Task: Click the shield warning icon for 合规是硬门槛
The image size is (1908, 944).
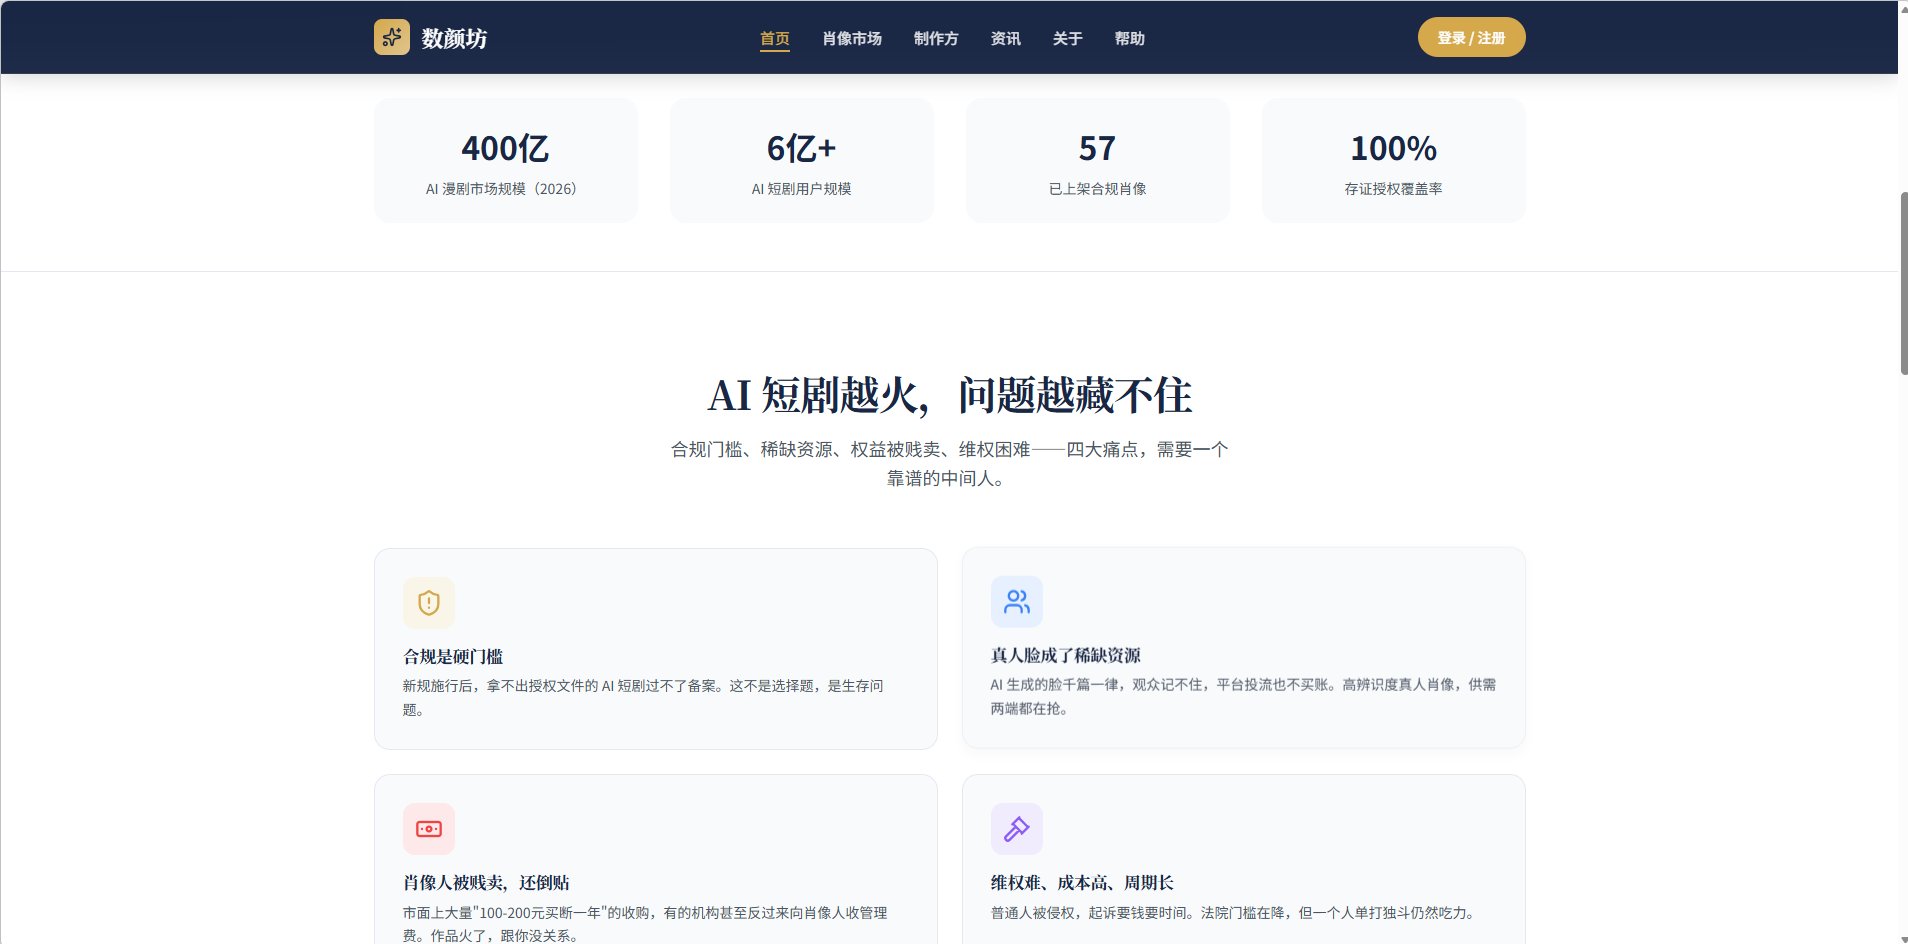Action: [x=429, y=603]
